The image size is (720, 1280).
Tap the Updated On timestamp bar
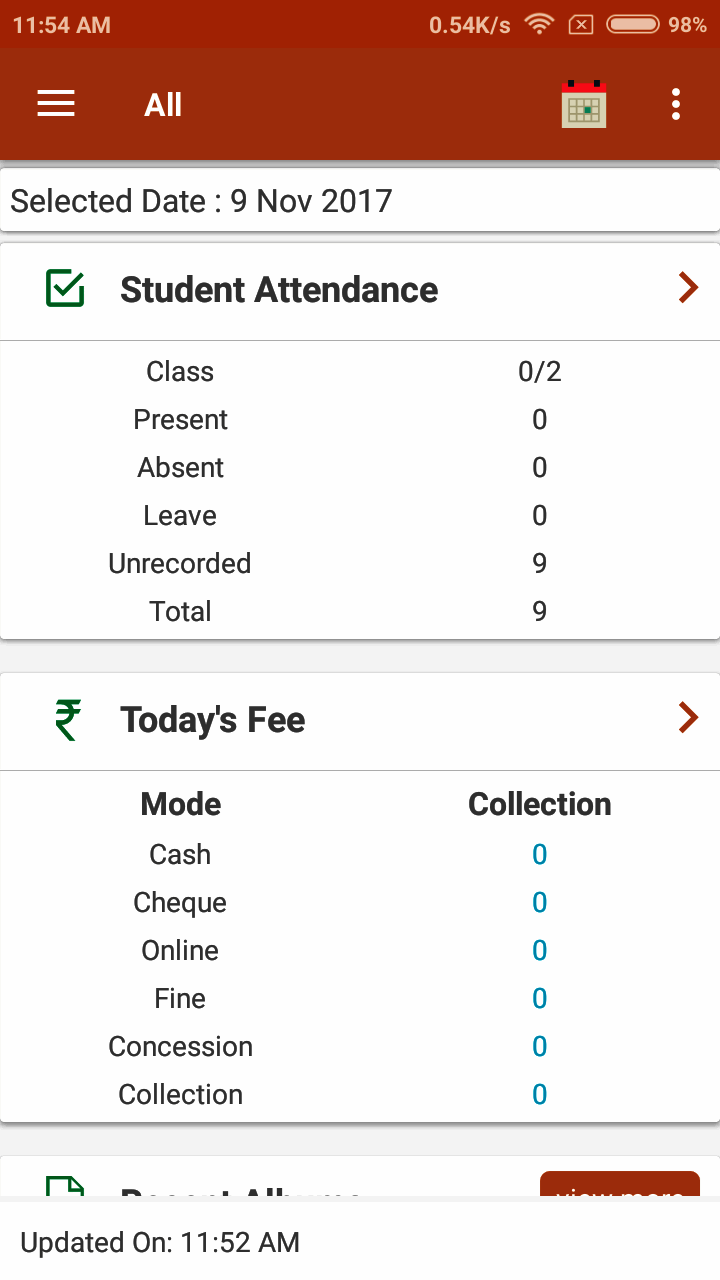coord(360,1243)
